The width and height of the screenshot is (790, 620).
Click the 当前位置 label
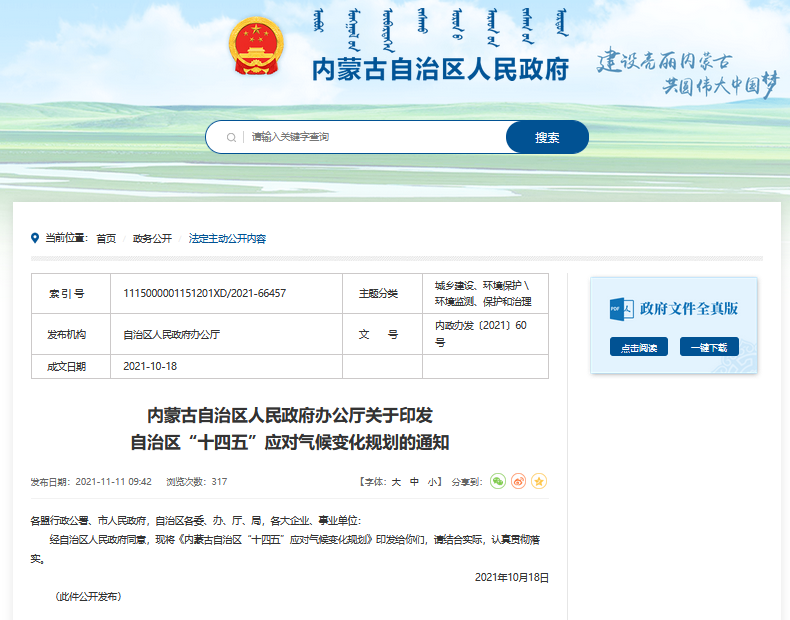coord(67,238)
